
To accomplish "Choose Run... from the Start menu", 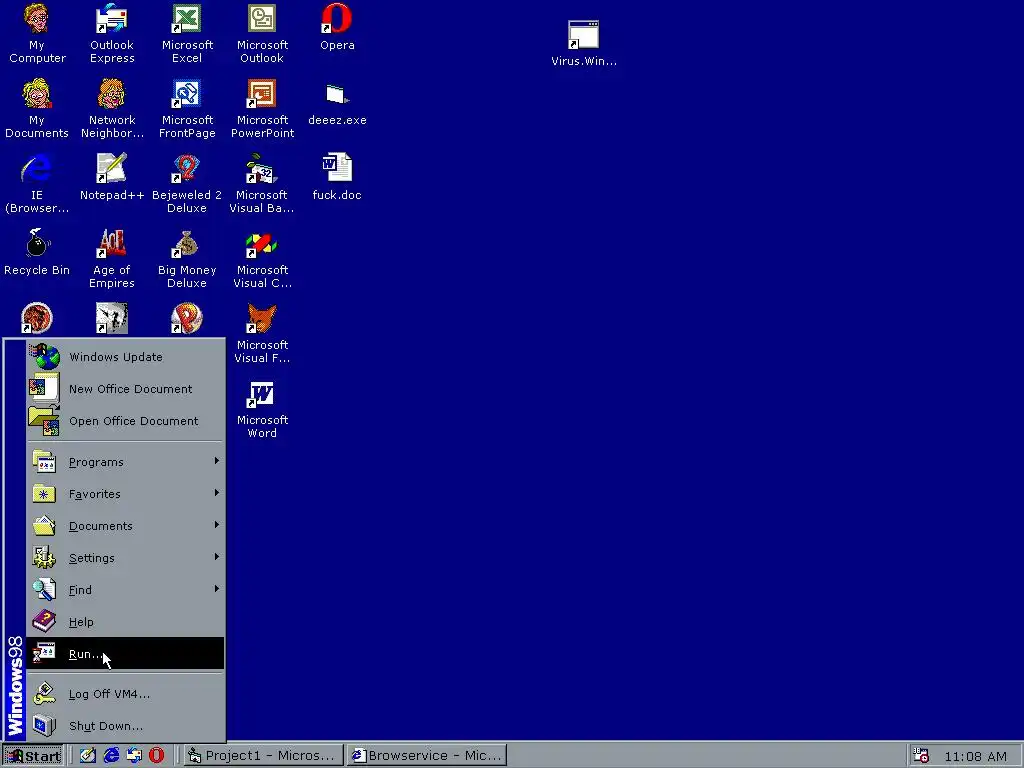I will 125,654.
